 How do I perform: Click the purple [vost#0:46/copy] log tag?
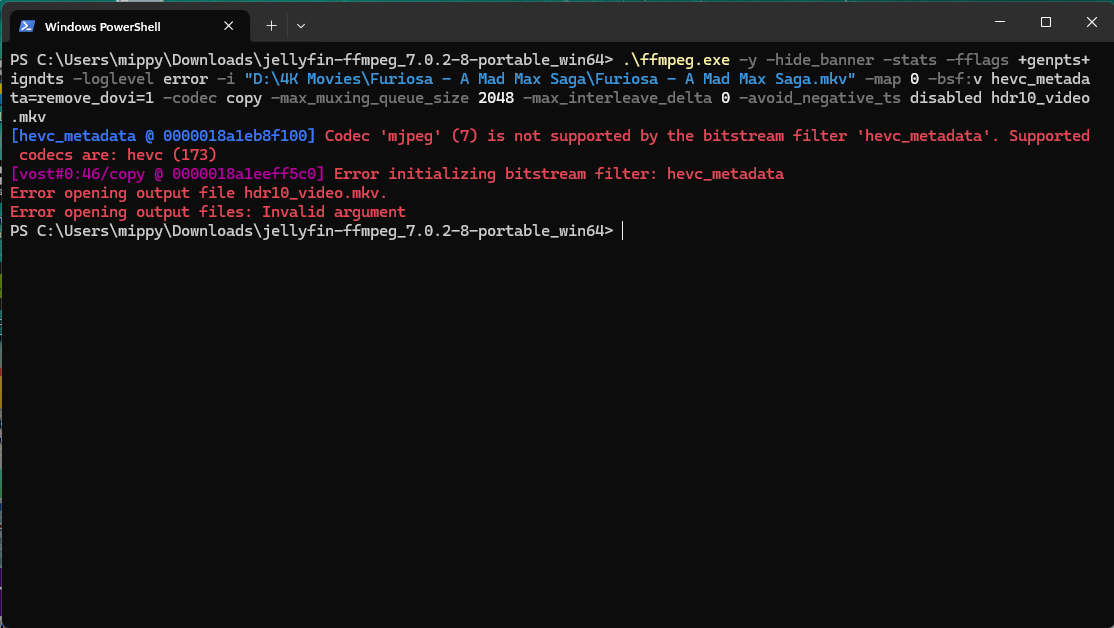point(167,174)
